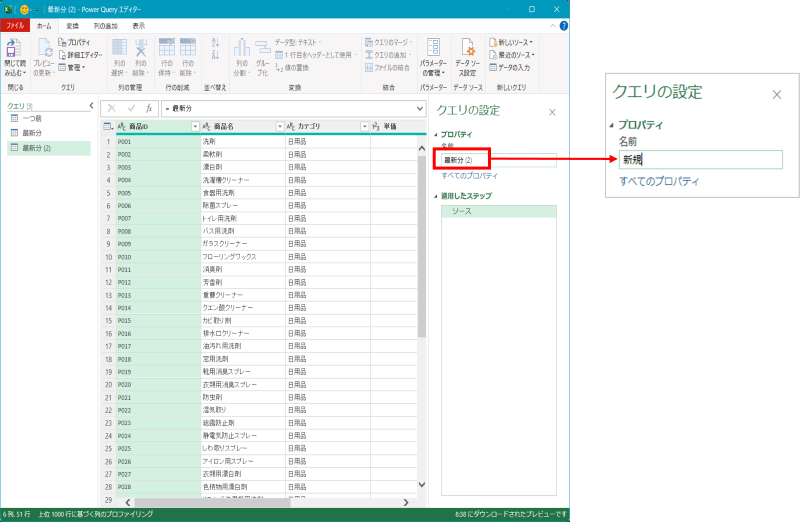The width and height of the screenshot is (800, 522).
Task: Click sort ascending icon in 並べ替え
Action: pos(215,43)
